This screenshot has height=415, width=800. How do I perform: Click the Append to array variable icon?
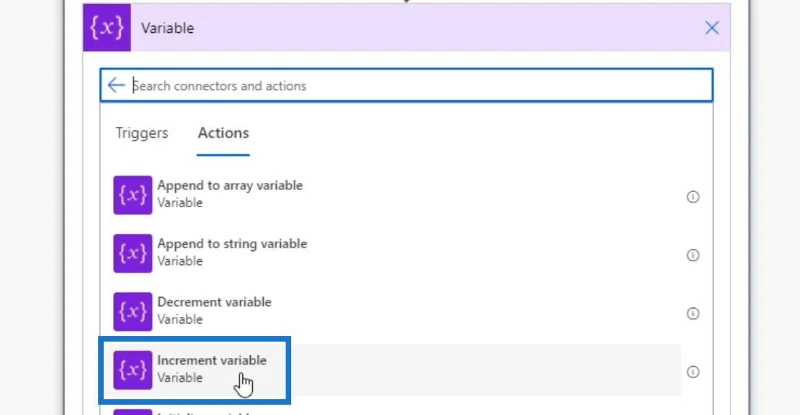coord(133,195)
